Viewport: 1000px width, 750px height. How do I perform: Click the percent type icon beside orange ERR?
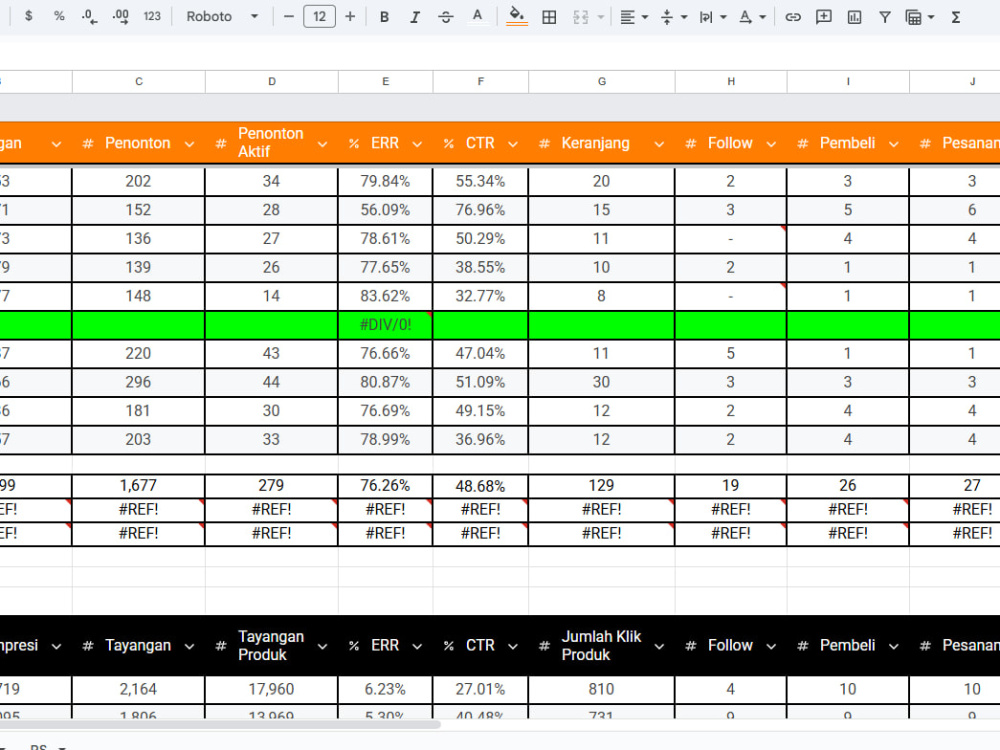[354, 143]
